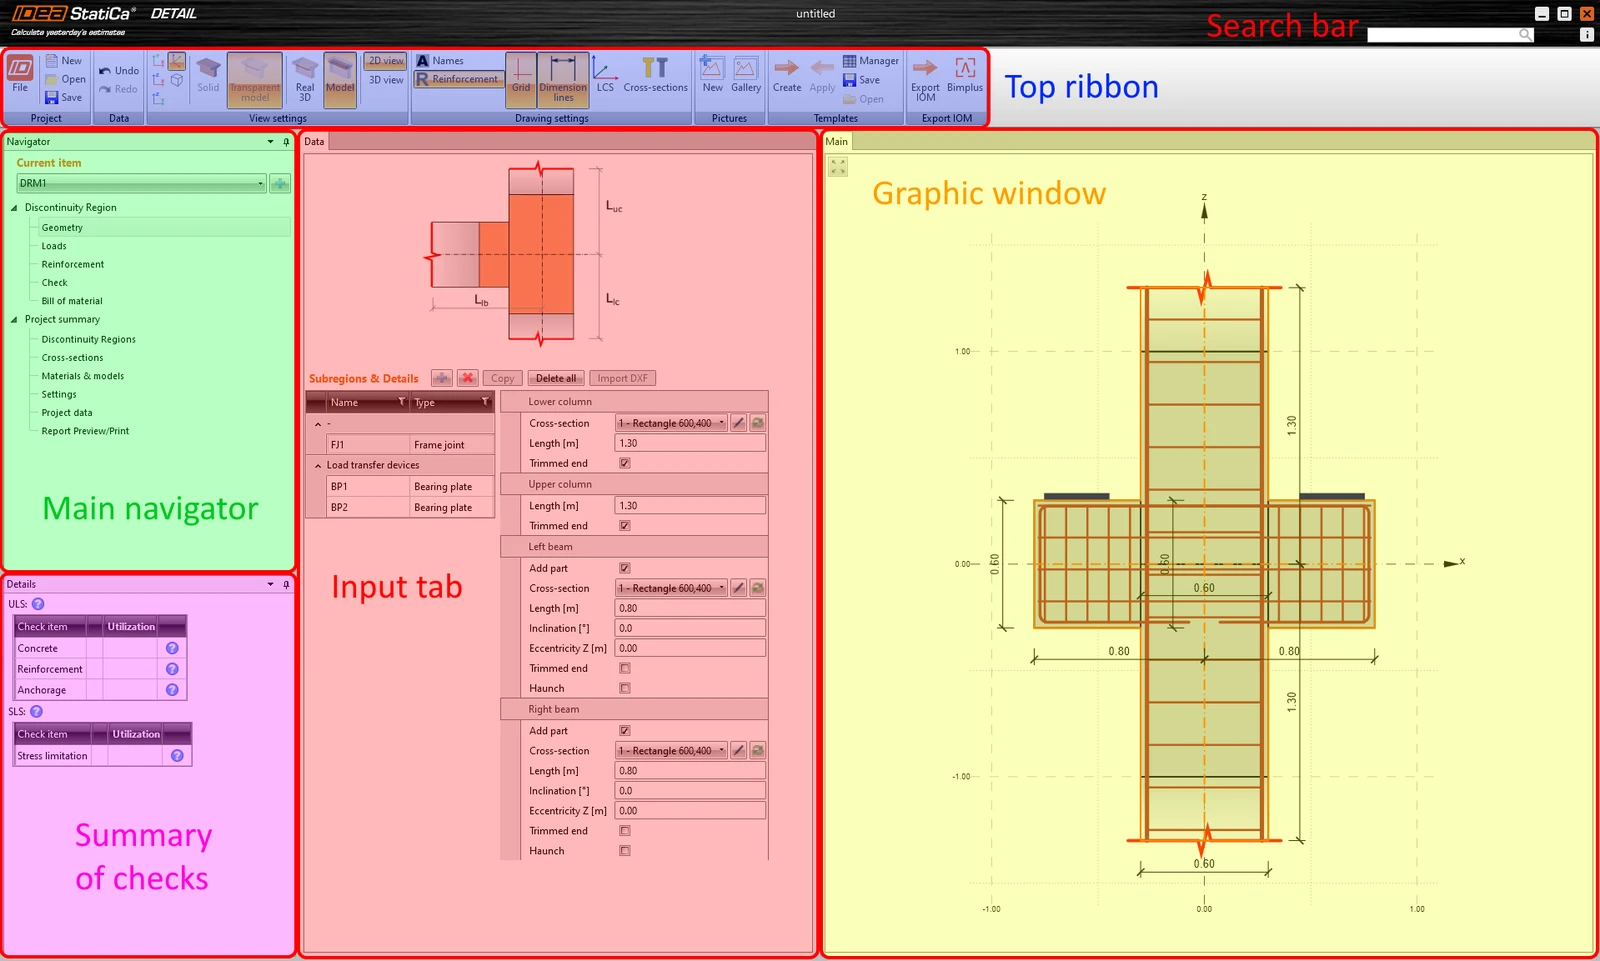
Task: Enable the Left beam Haunch checkbox
Action: (x=625, y=688)
